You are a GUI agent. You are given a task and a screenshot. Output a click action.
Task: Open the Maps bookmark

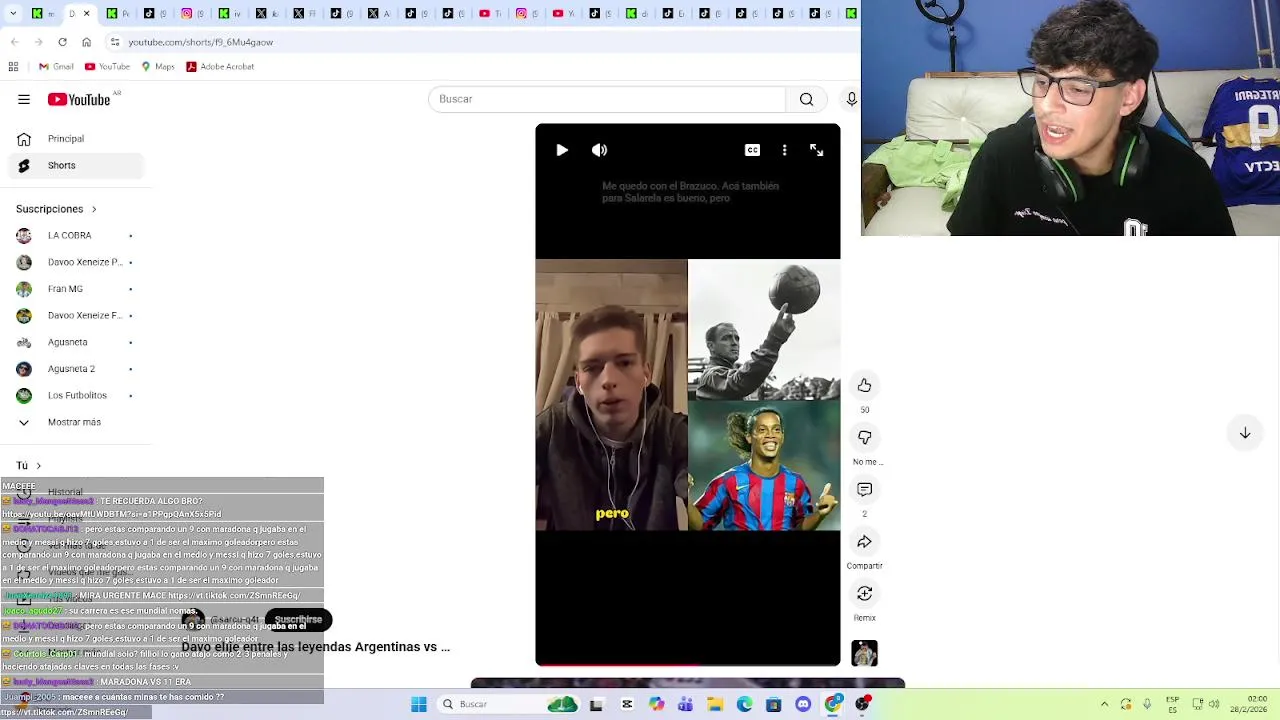coord(158,66)
